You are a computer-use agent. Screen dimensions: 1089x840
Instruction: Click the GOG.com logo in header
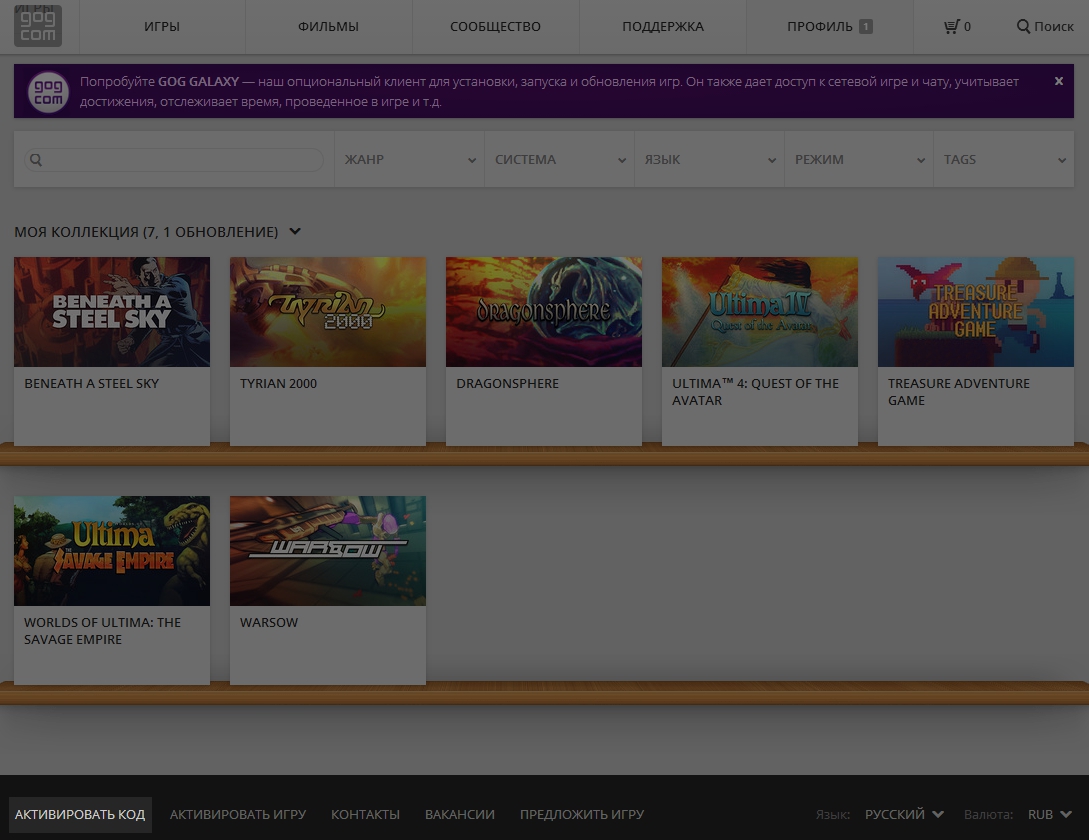click(x=38, y=26)
